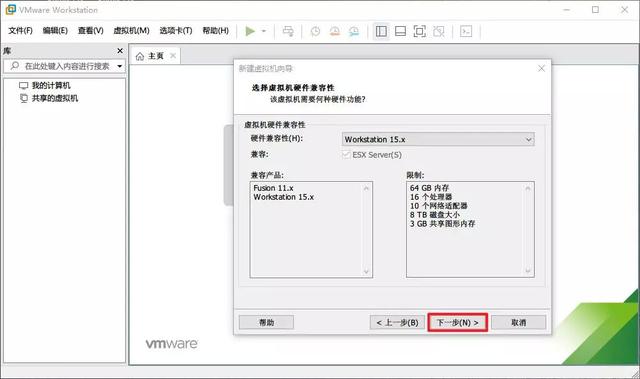640x379 pixels.
Task: Click the Send Ctrl+Alt+Del toolbar icon
Action: coord(288,31)
